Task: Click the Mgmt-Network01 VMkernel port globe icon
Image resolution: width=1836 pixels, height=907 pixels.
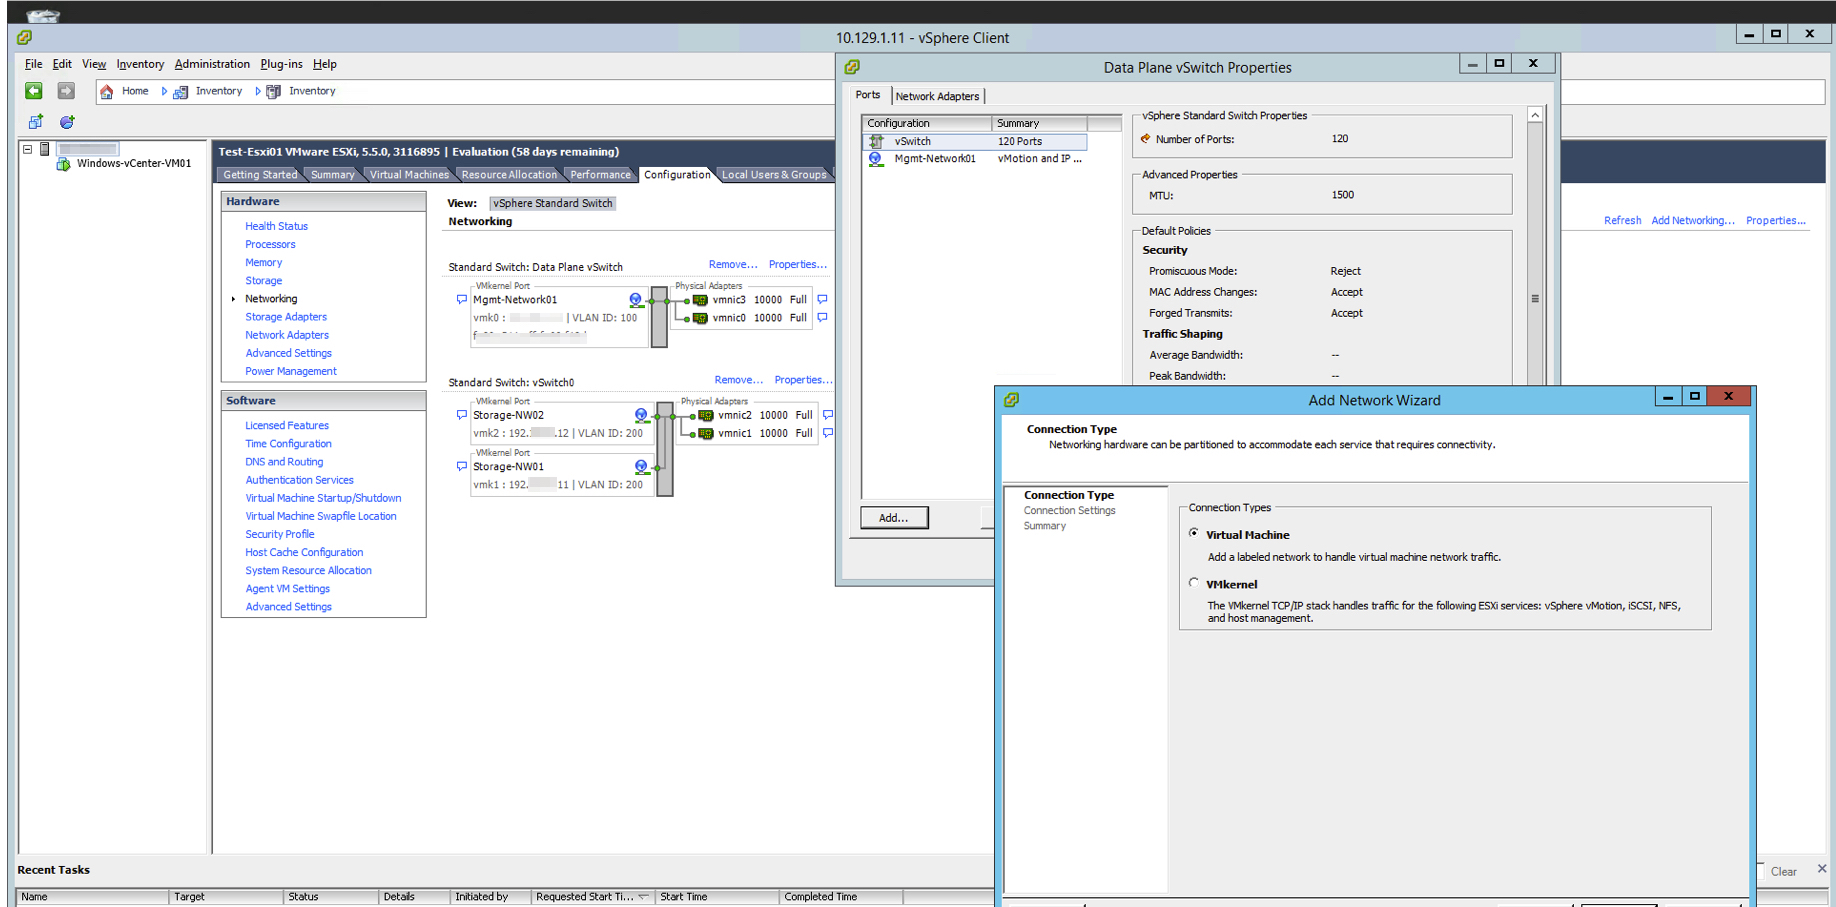Action: [636, 300]
